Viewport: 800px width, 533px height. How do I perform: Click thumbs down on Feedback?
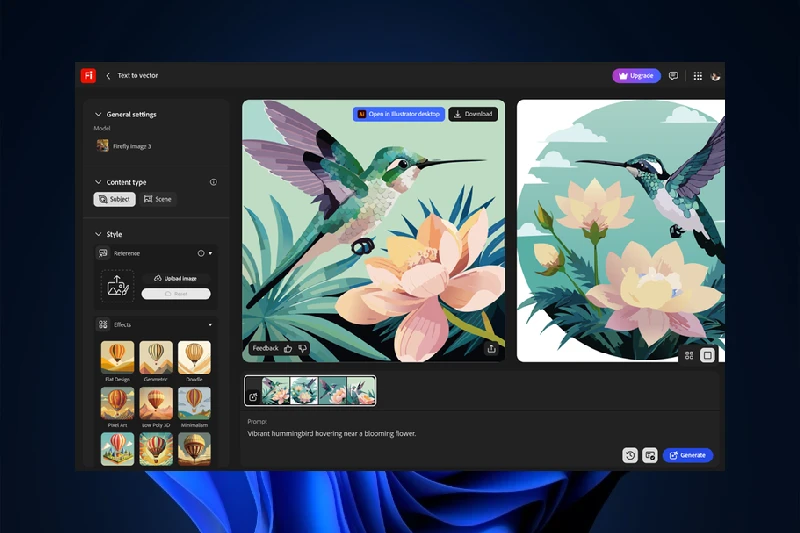[302, 348]
